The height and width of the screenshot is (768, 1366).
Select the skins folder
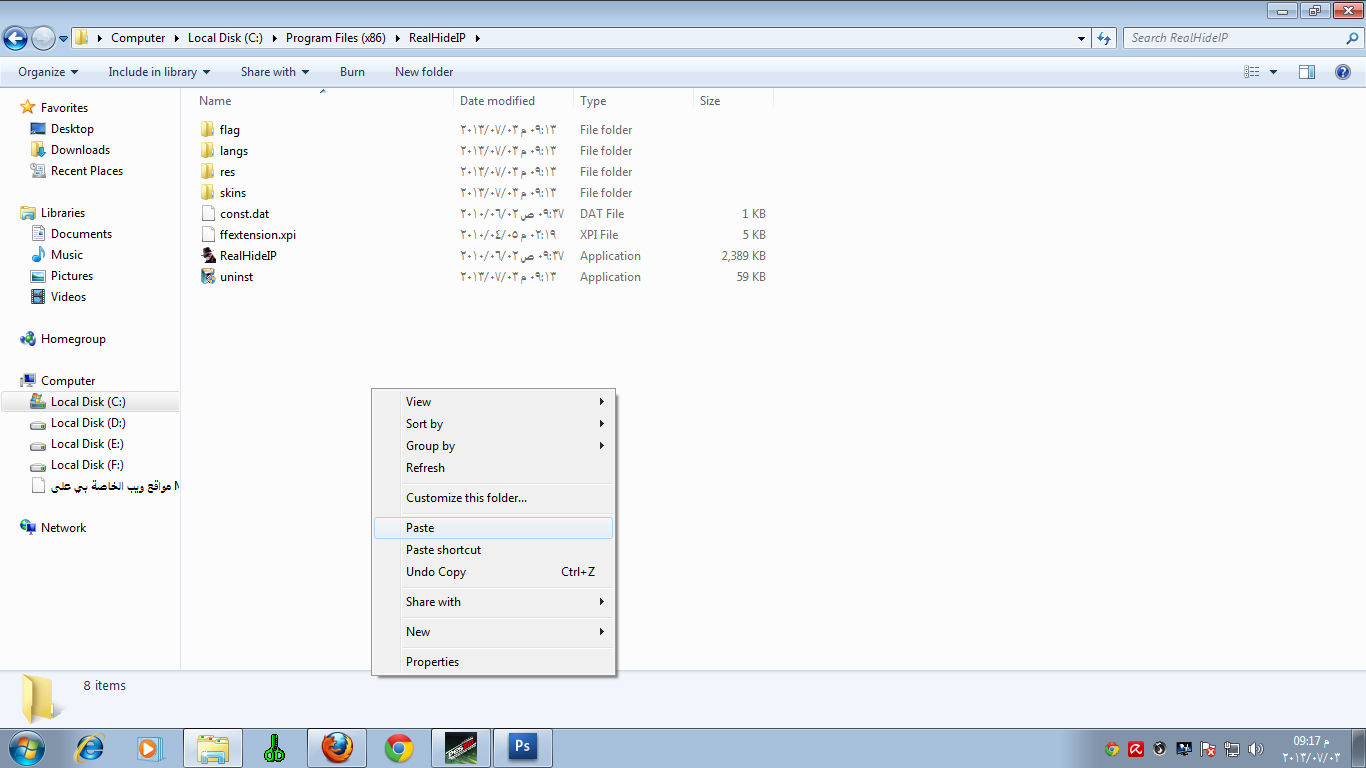pos(233,193)
